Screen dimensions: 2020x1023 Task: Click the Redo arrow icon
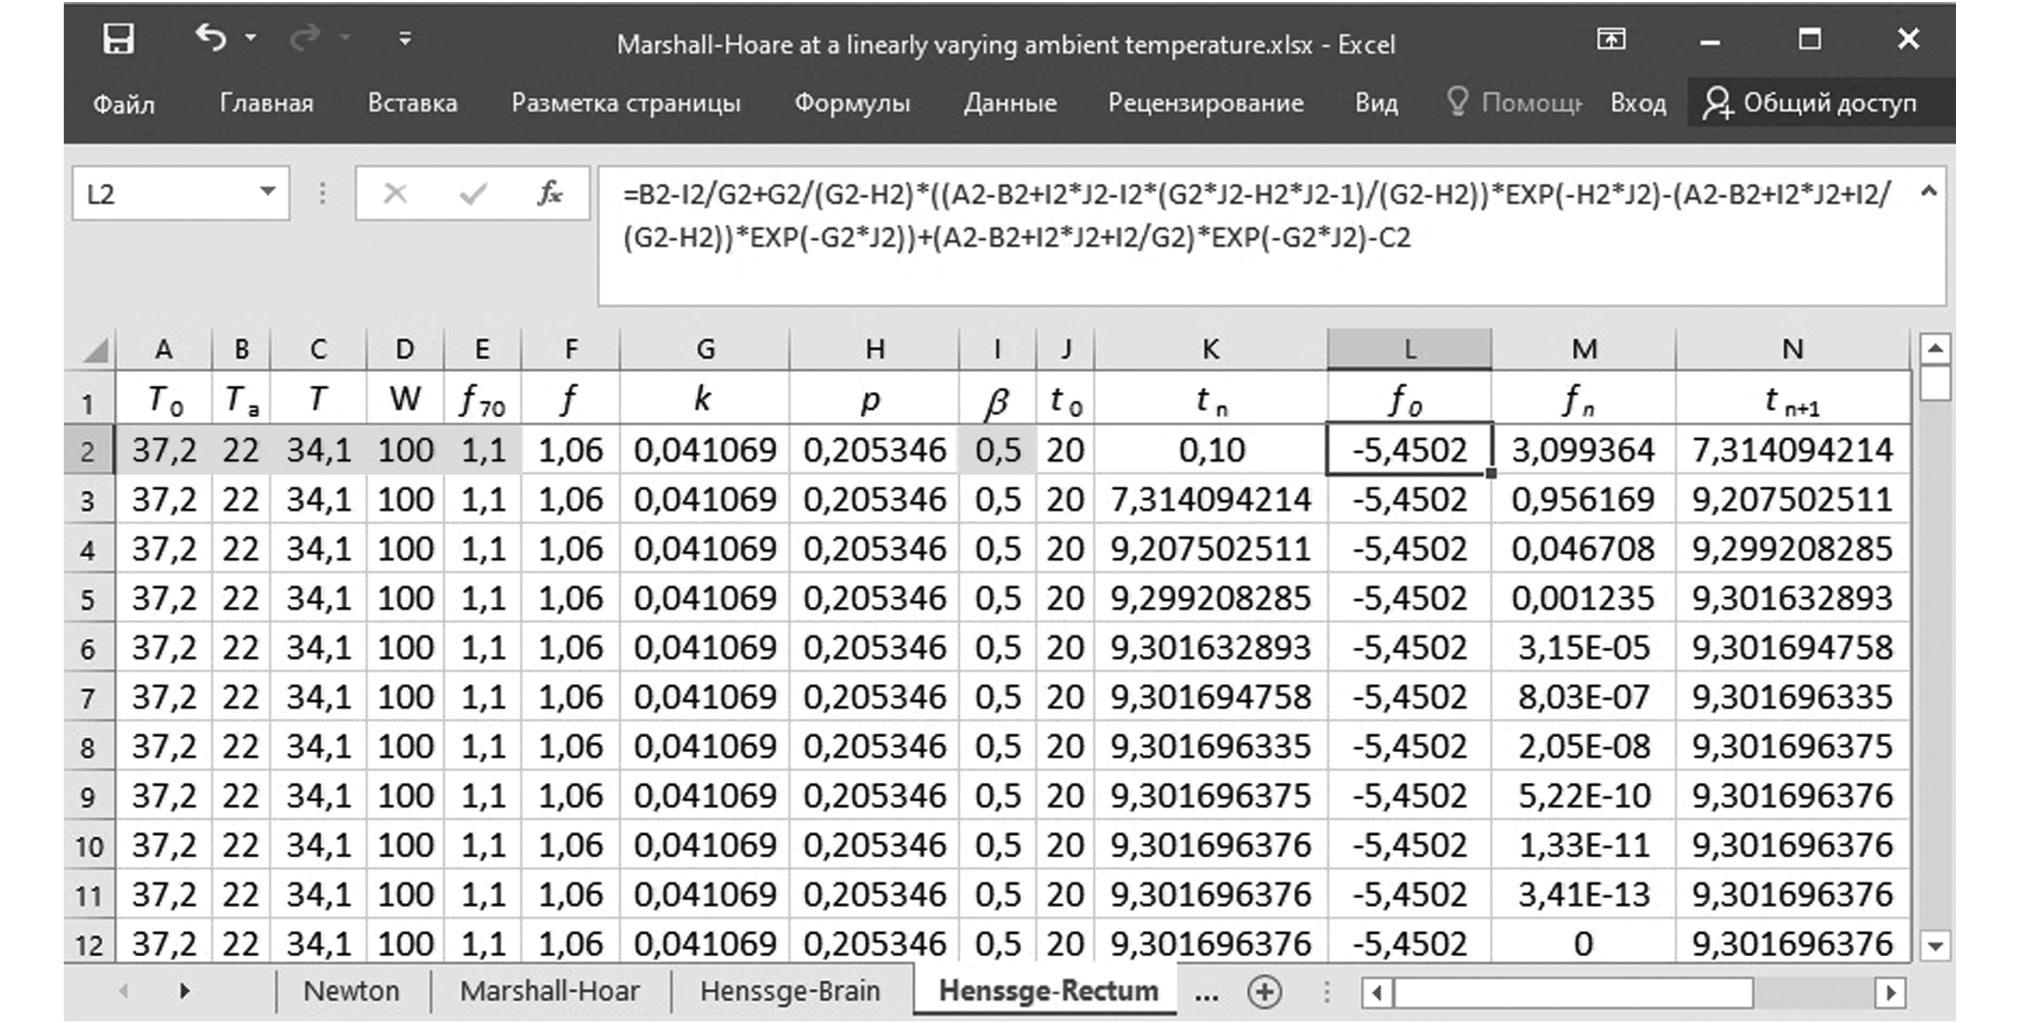coord(304,39)
